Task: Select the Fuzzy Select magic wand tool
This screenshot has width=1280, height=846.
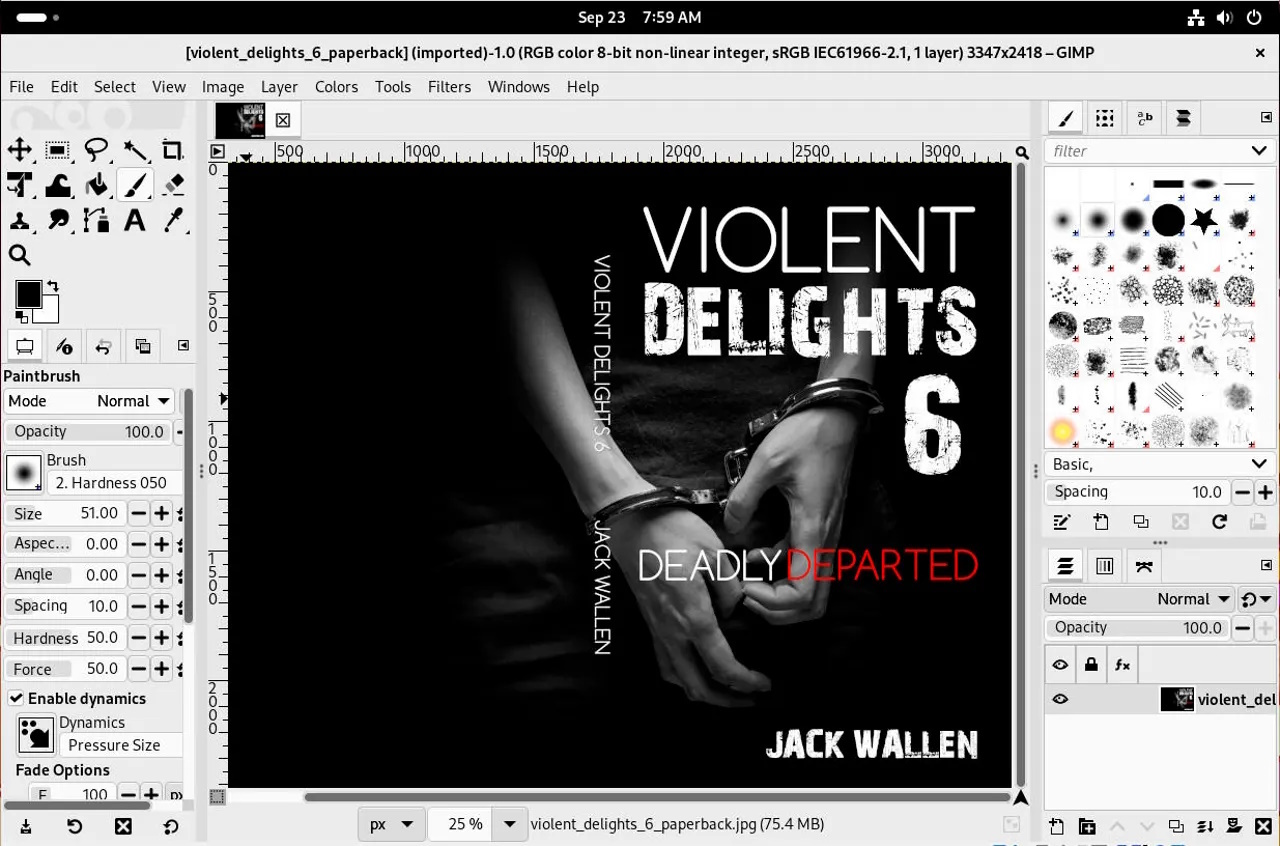Action: point(134,150)
